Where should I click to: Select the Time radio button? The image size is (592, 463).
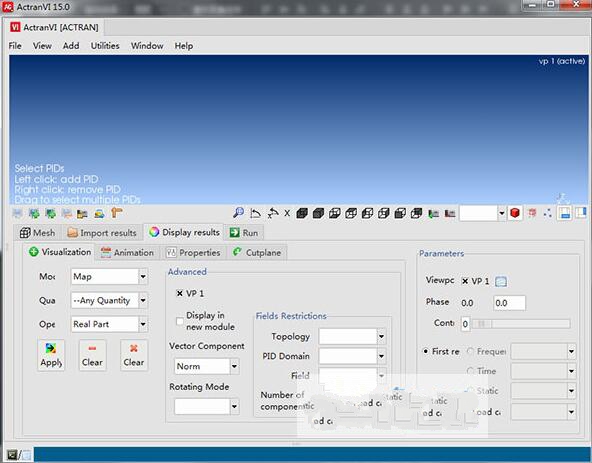[470, 371]
